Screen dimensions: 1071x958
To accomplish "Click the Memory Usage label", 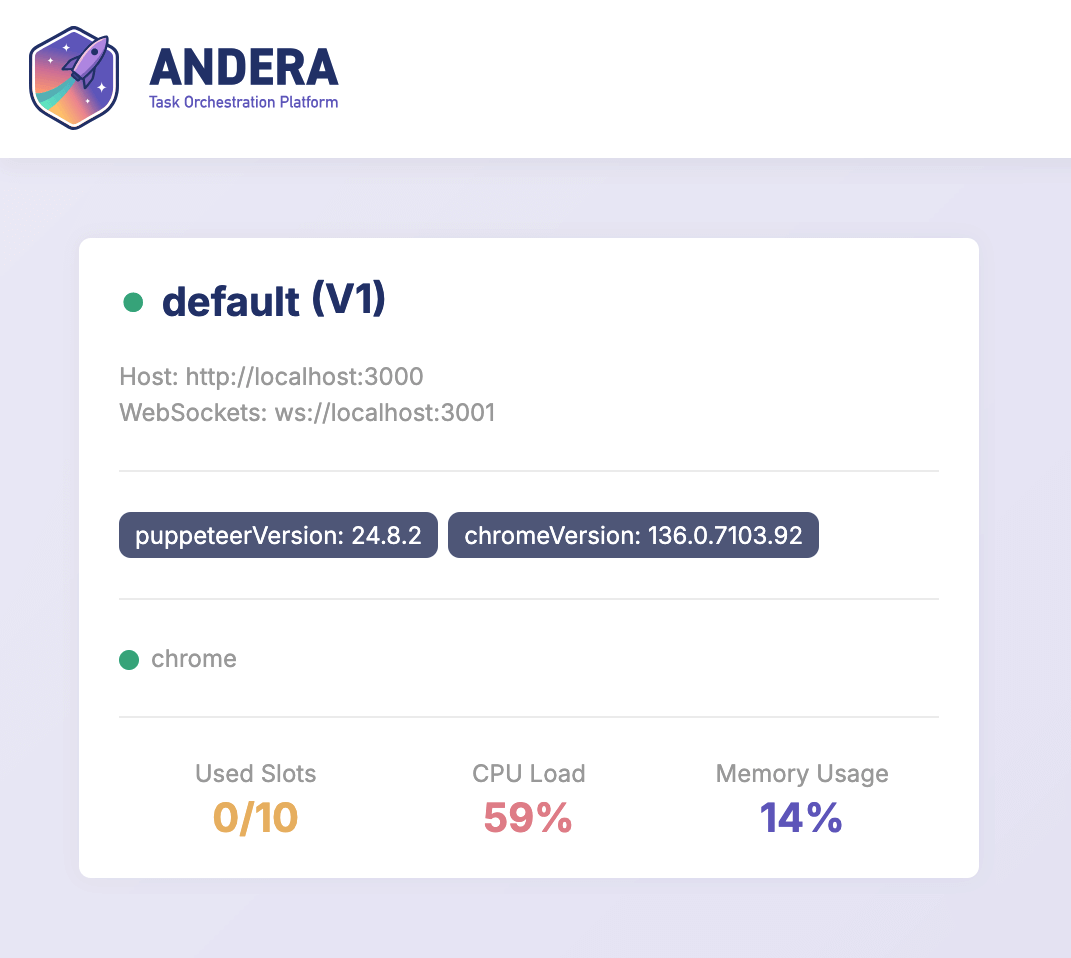I will [802, 773].
